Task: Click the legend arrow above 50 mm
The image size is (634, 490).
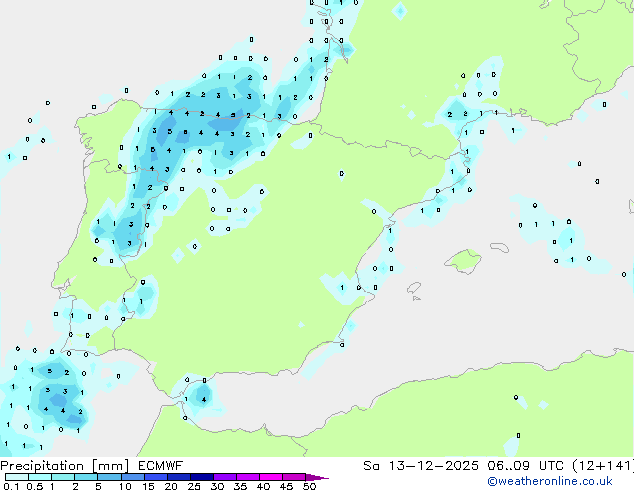Action: [317, 477]
